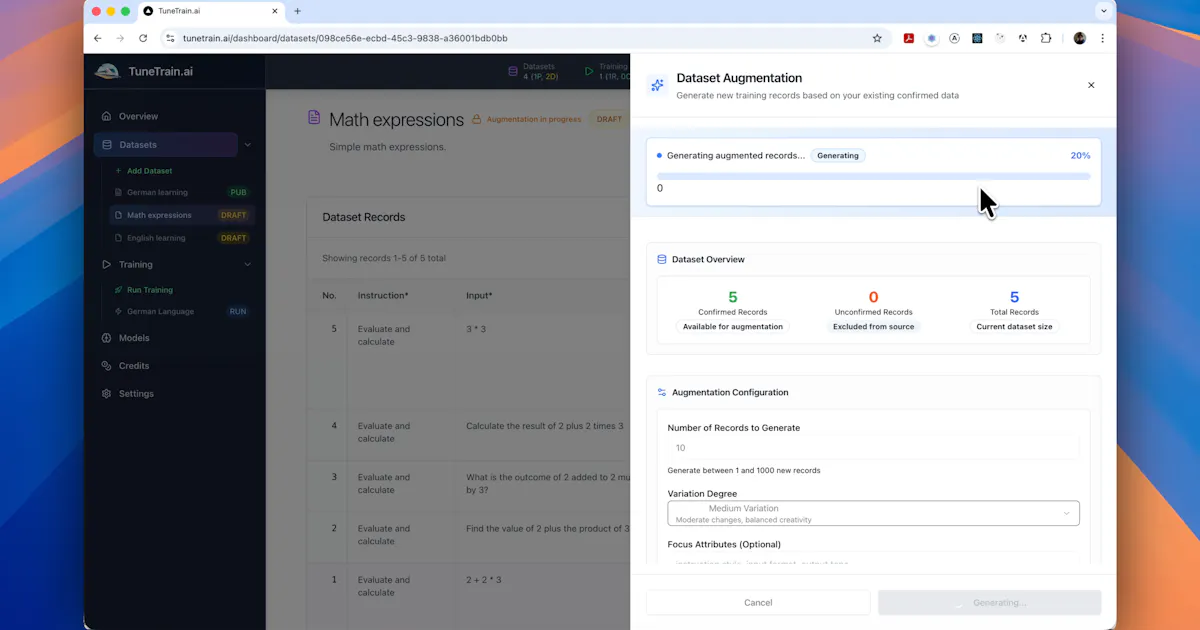Open the Variation Degree dropdown
The height and width of the screenshot is (630, 1200).
[873, 513]
